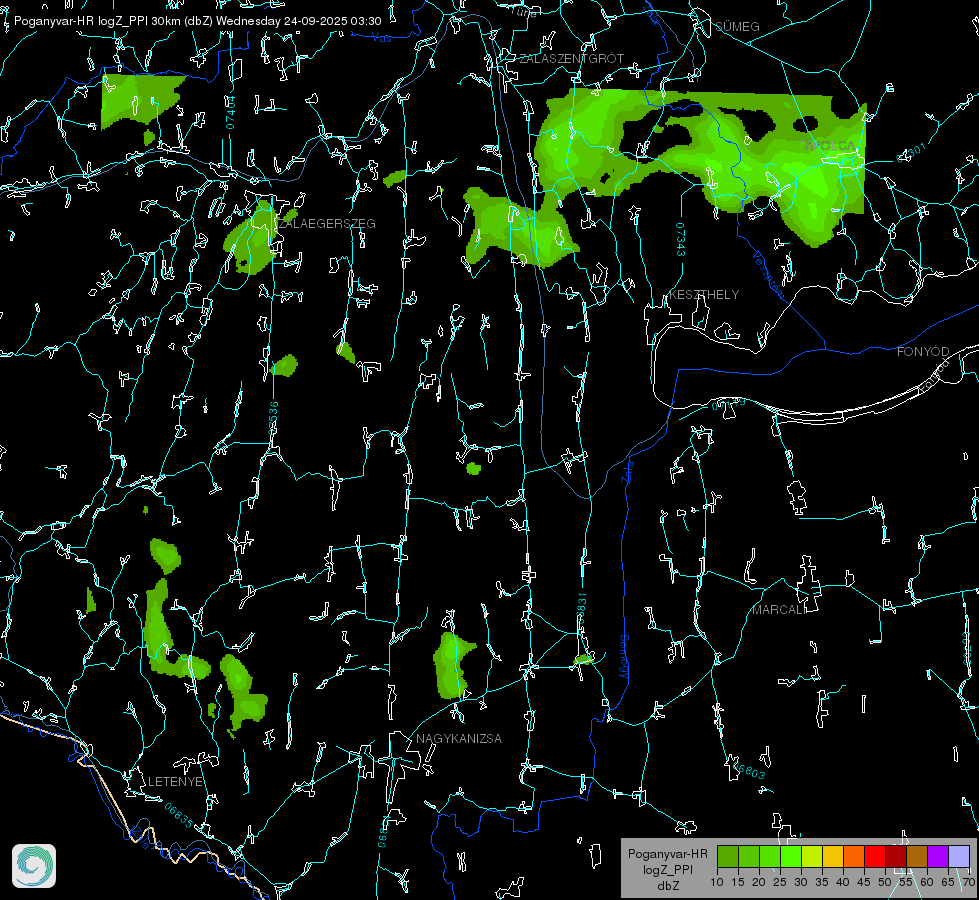Pick the 35-40 dBZ yellow swatch
The height and width of the screenshot is (900, 979).
tap(833, 856)
